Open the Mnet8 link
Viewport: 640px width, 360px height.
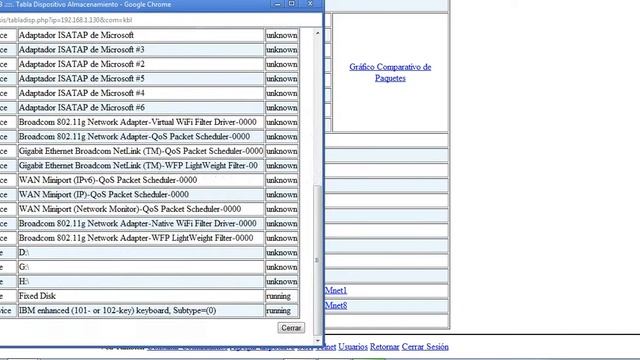pos(336,305)
